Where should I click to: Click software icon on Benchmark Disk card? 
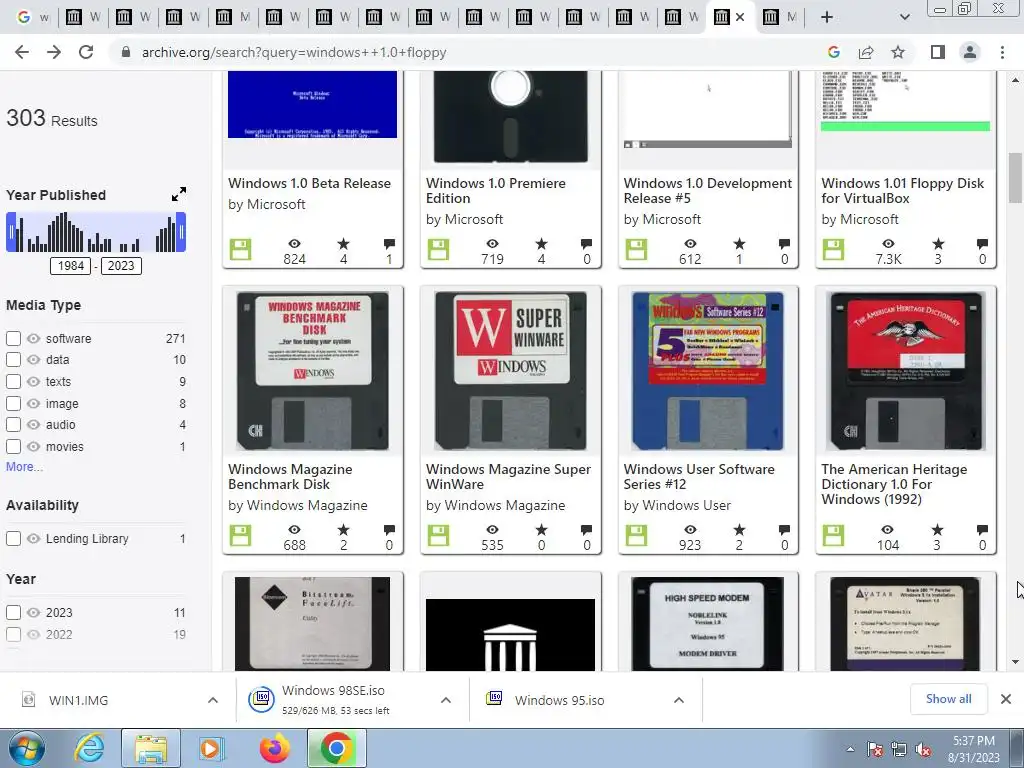[x=240, y=536]
